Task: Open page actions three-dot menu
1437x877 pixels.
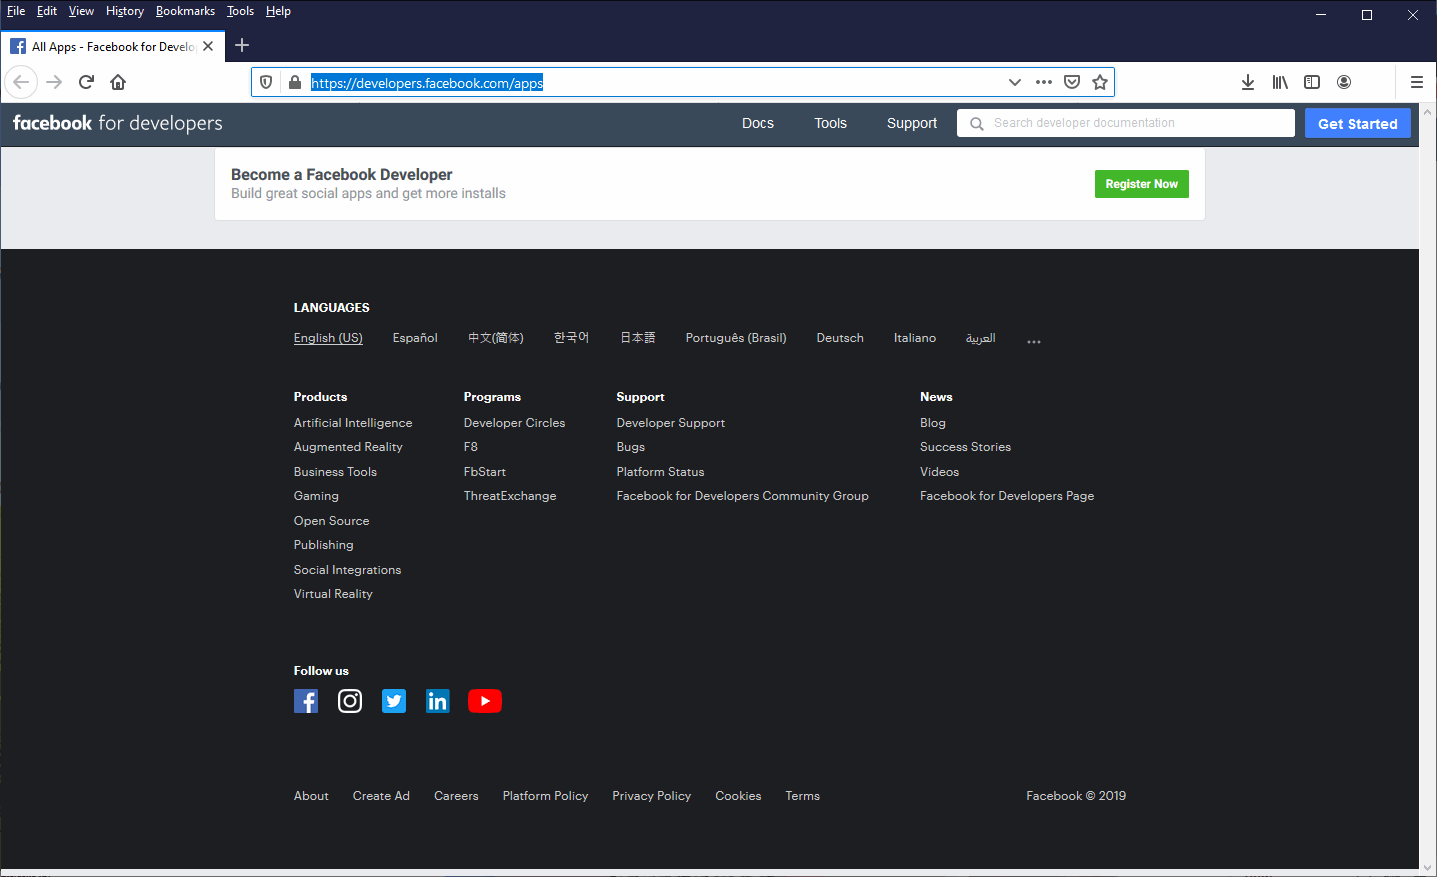Action: click(x=1044, y=82)
